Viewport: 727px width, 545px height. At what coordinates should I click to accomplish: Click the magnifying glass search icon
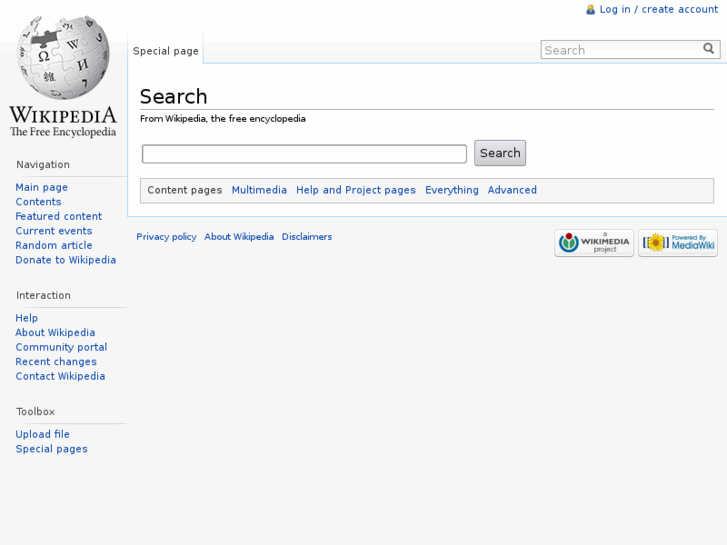click(x=708, y=48)
